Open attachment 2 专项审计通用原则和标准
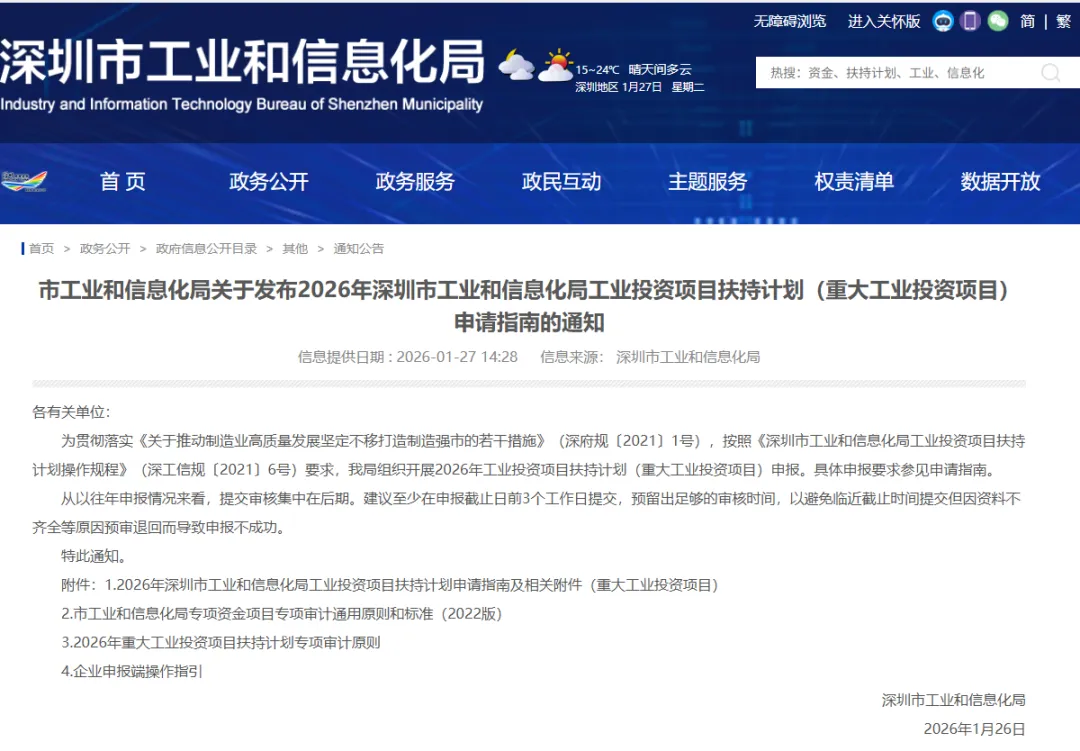The height and width of the screenshot is (751, 1080). click(x=282, y=614)
